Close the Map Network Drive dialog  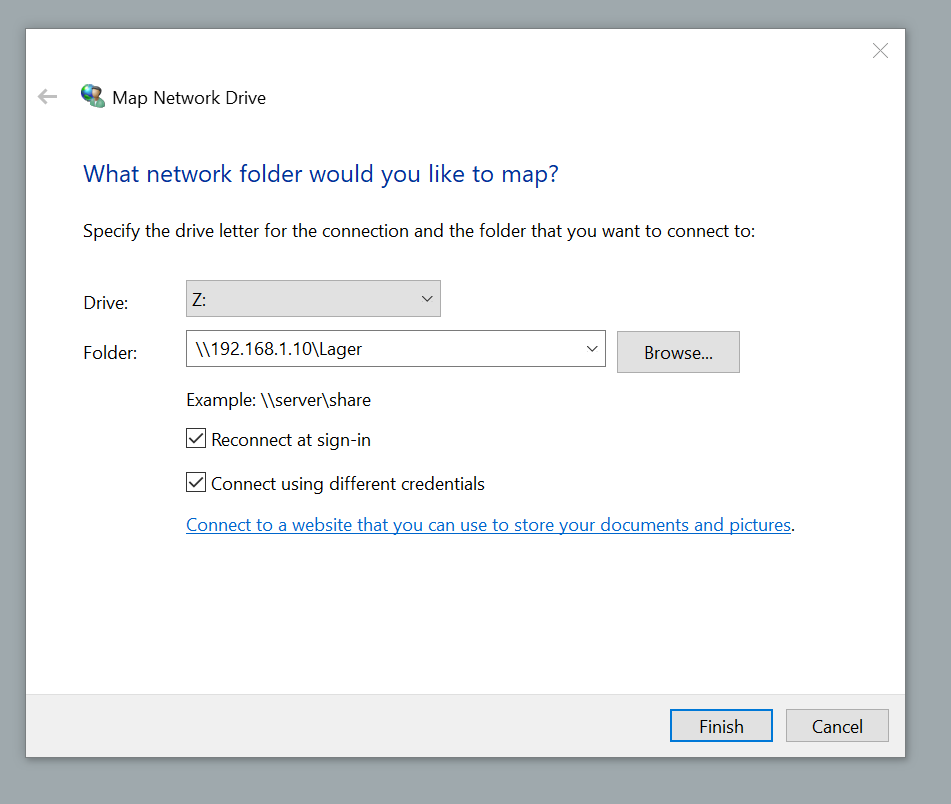880,51
